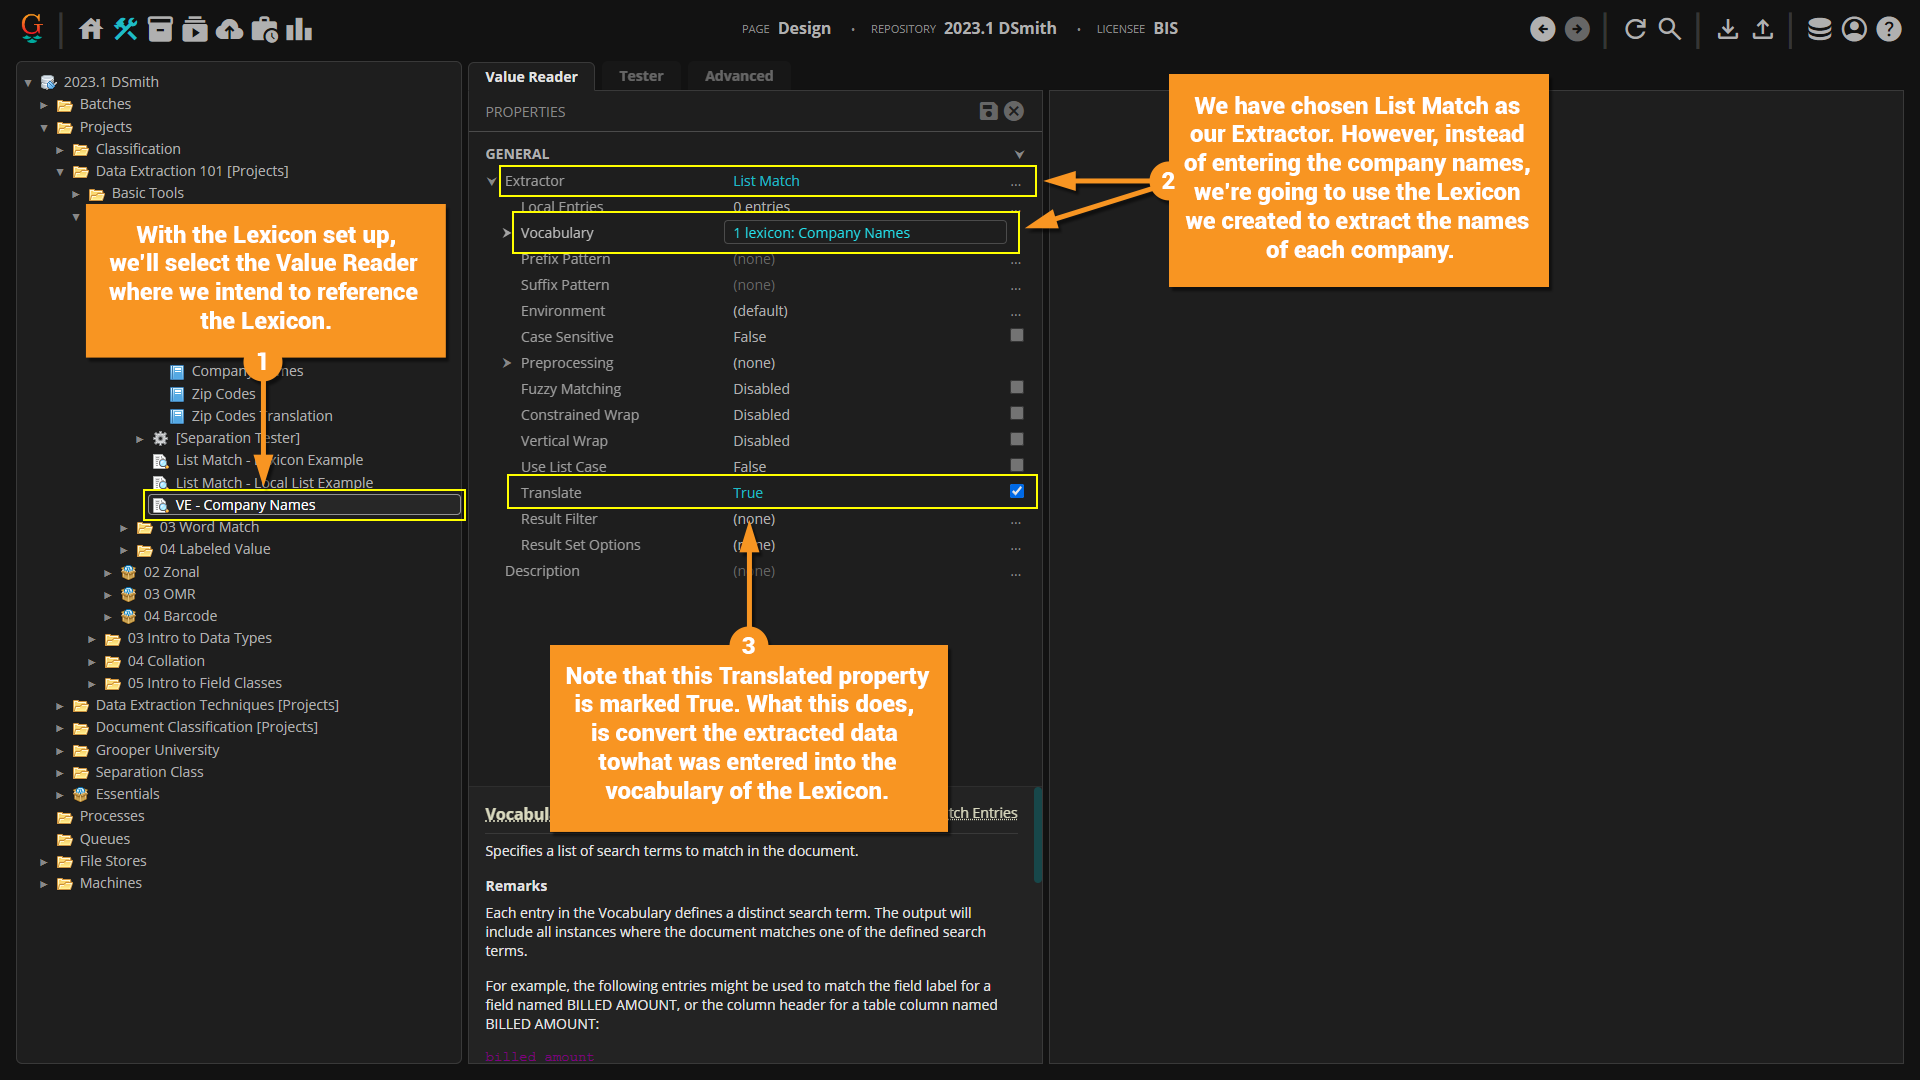1920x1080 pixels.
Task: Navigate back with the arrow button
Action: pyautogui.click(x=1542, y=29)
